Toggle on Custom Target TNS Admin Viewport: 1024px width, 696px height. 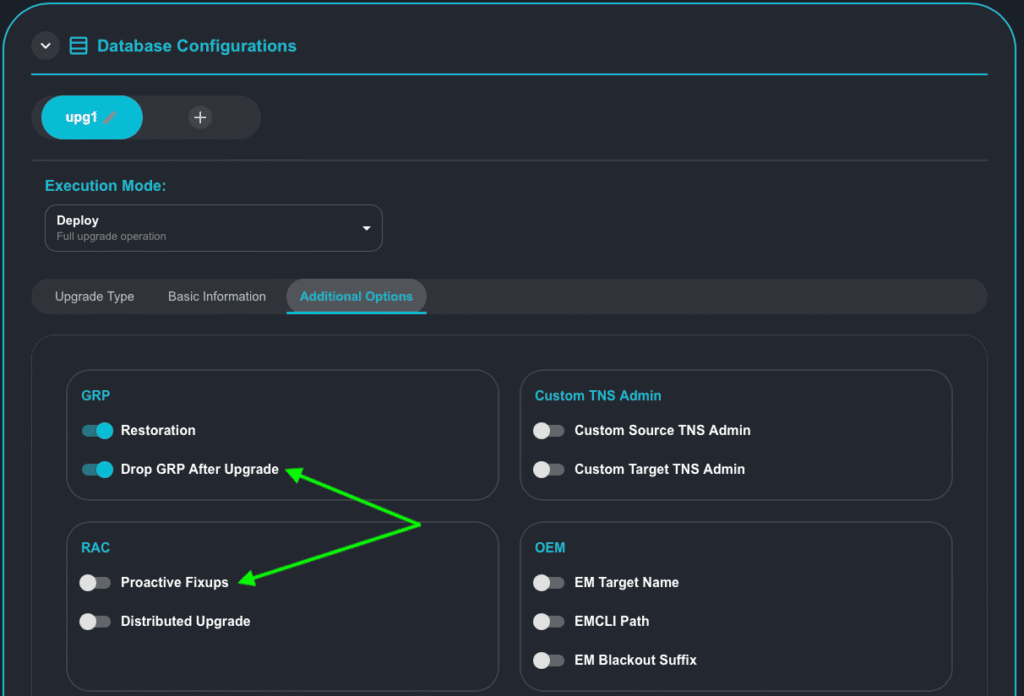click(x=548, y=470)
